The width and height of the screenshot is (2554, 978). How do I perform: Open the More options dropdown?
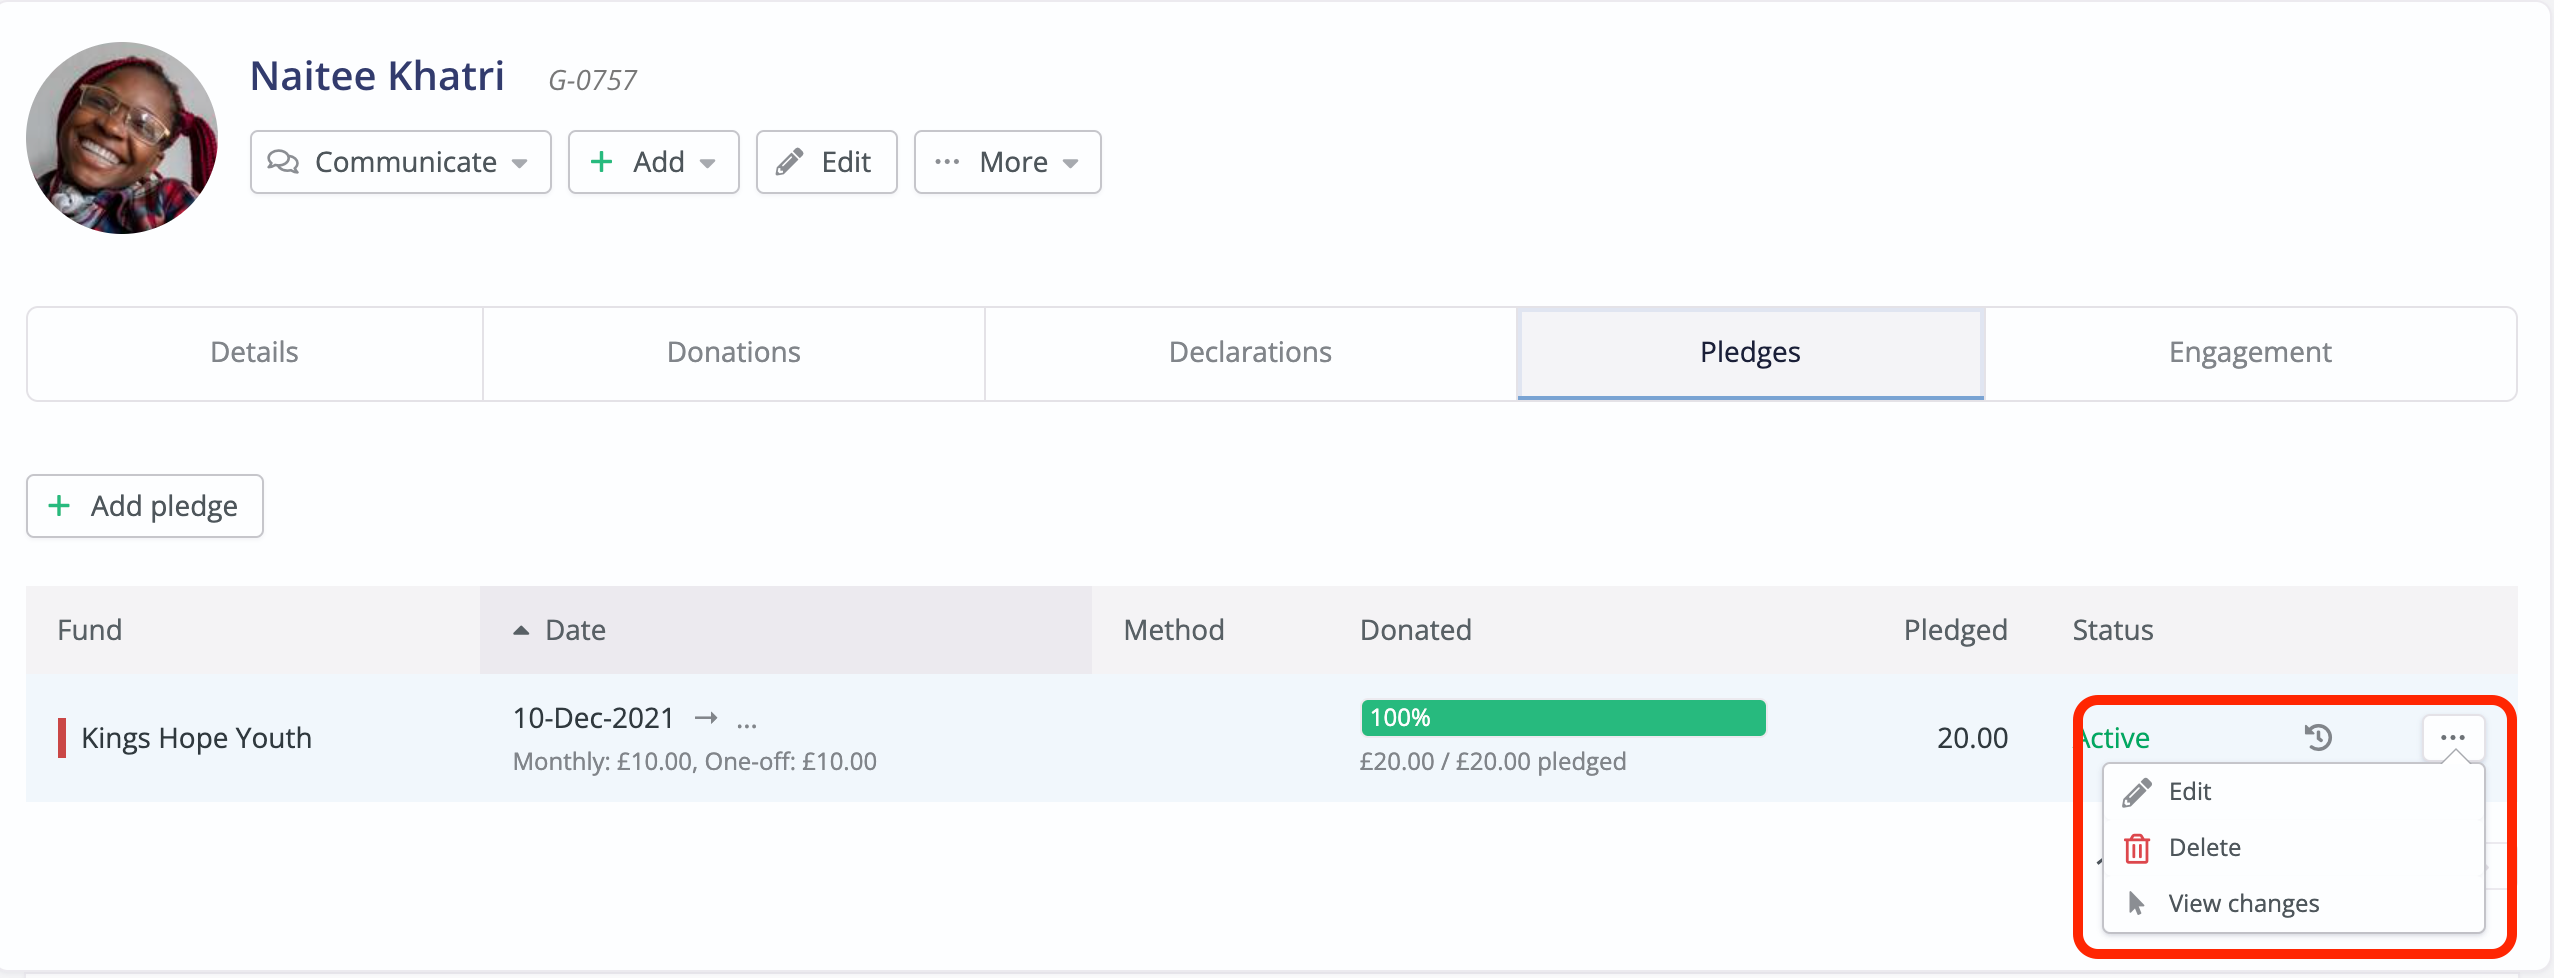(x=1007, y=162)
